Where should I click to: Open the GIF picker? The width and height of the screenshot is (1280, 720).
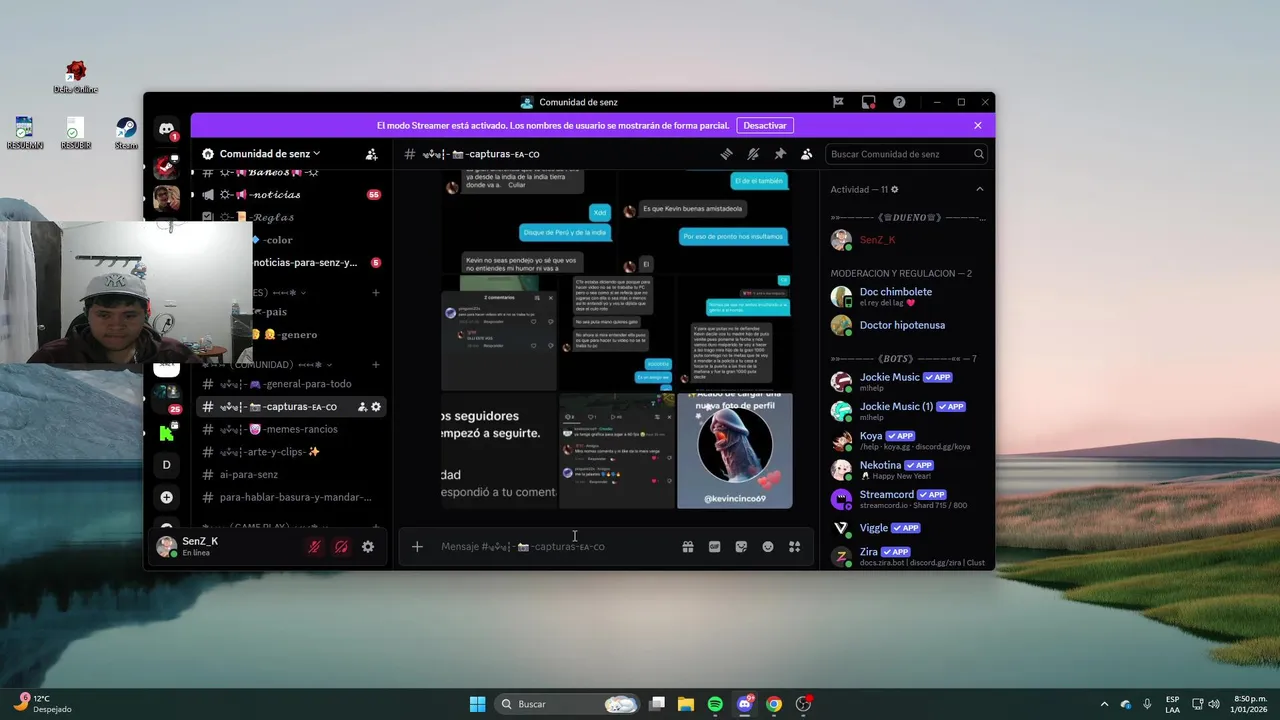(x=714, y=547)
